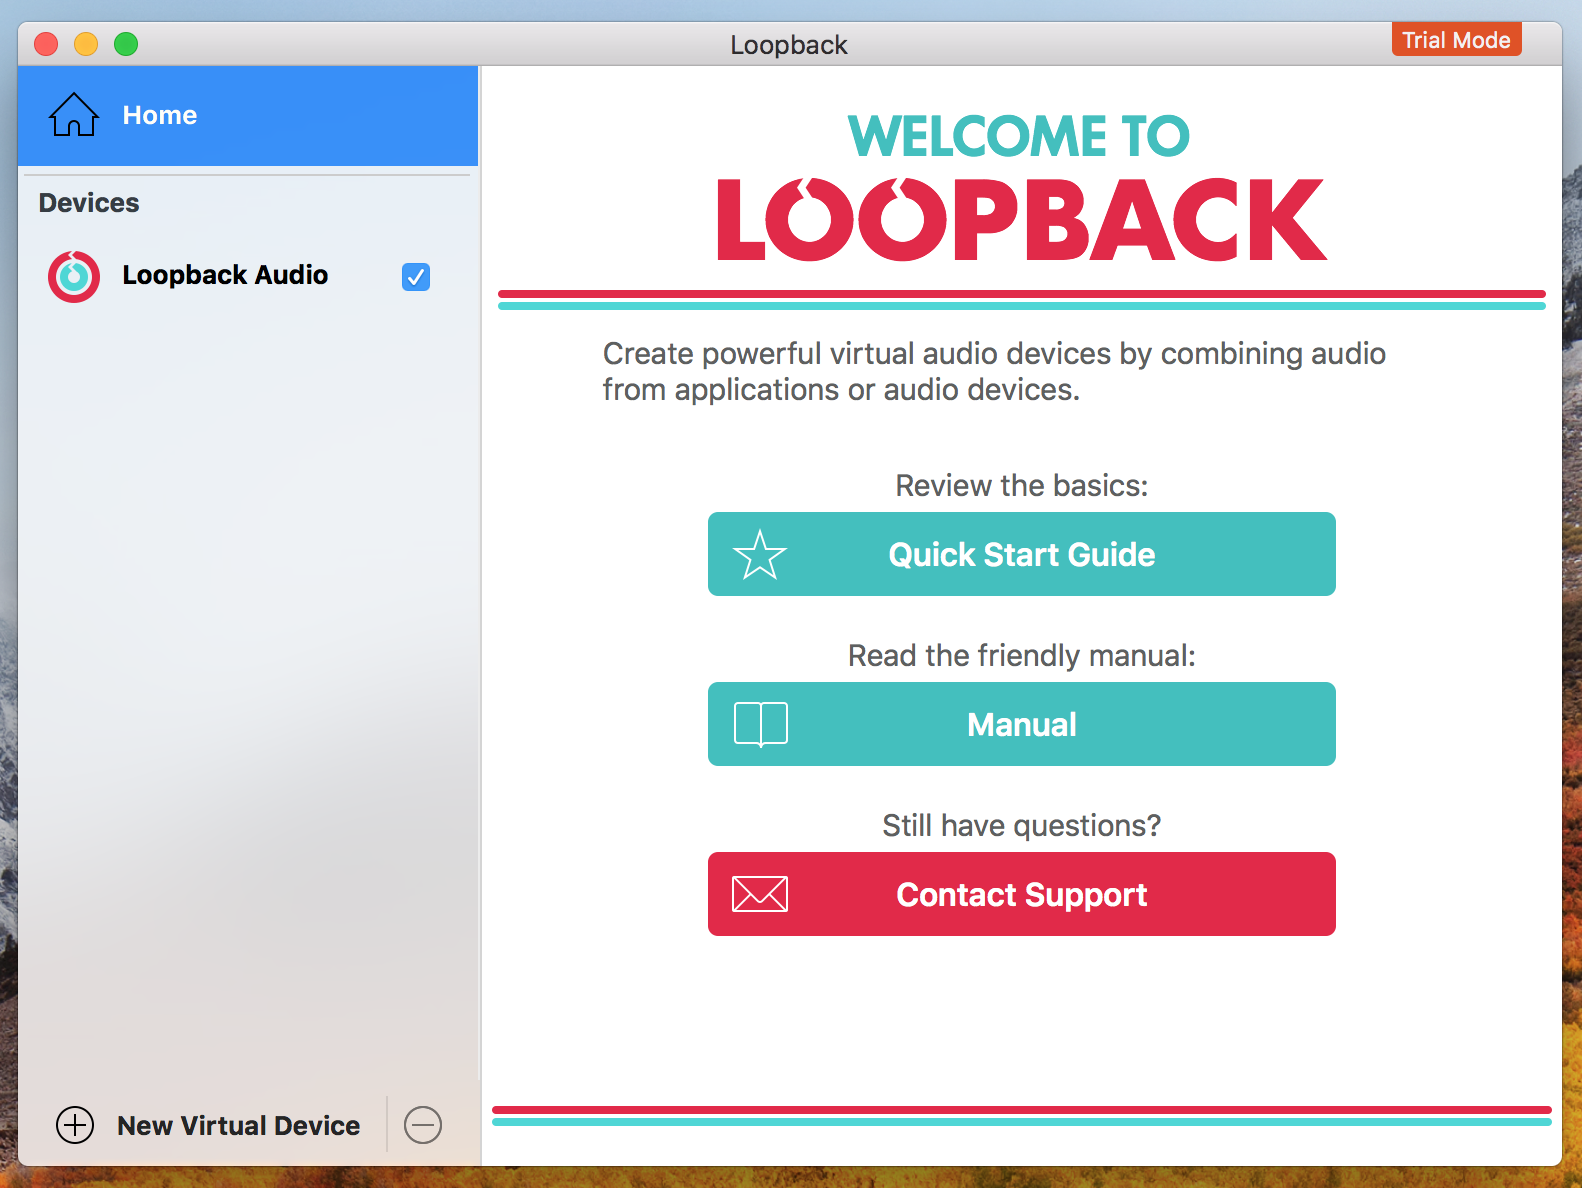Click the 'Review the basics:' text

click(1022, 485)
